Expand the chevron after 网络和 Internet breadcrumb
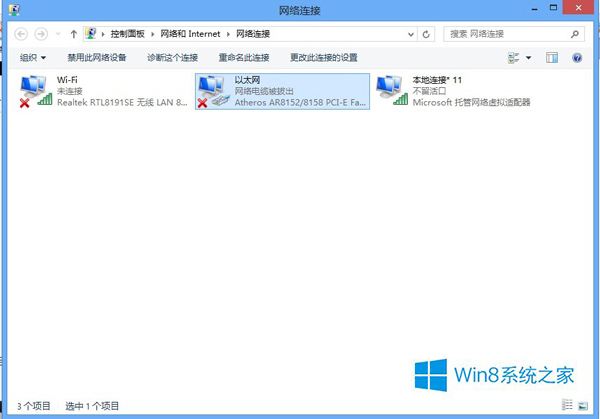This screenshot has width=600, height=419. coord(228,34)
